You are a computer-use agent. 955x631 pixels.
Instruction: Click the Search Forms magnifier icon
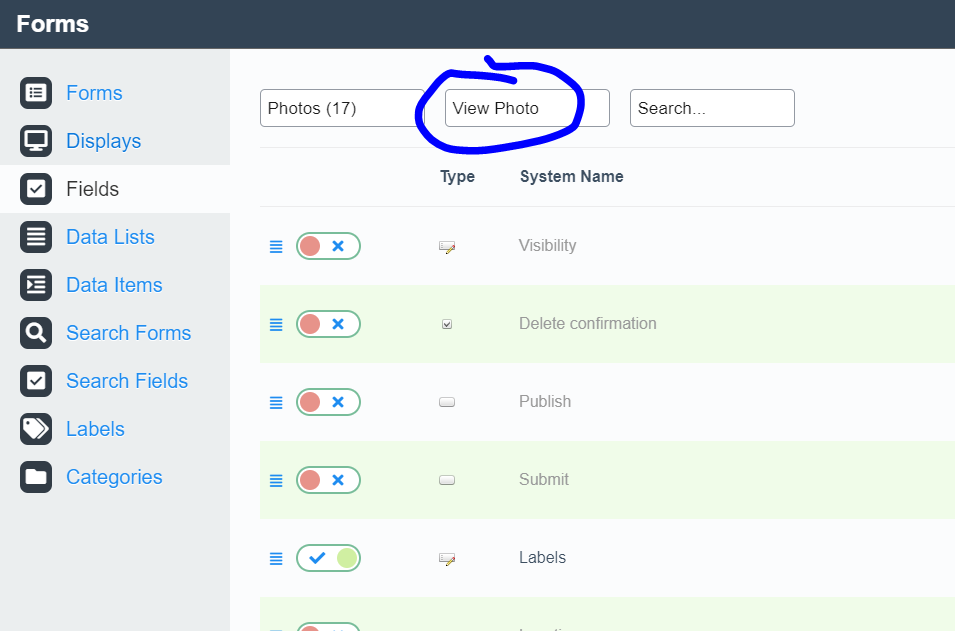pos(36,333)
